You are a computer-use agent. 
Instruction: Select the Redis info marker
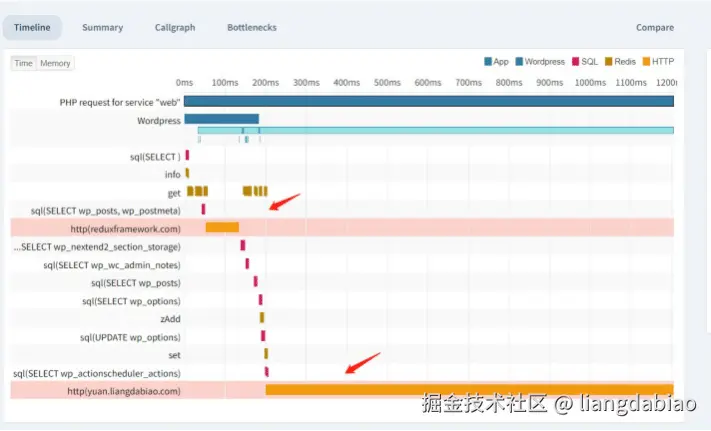click(x=187, y=173)
